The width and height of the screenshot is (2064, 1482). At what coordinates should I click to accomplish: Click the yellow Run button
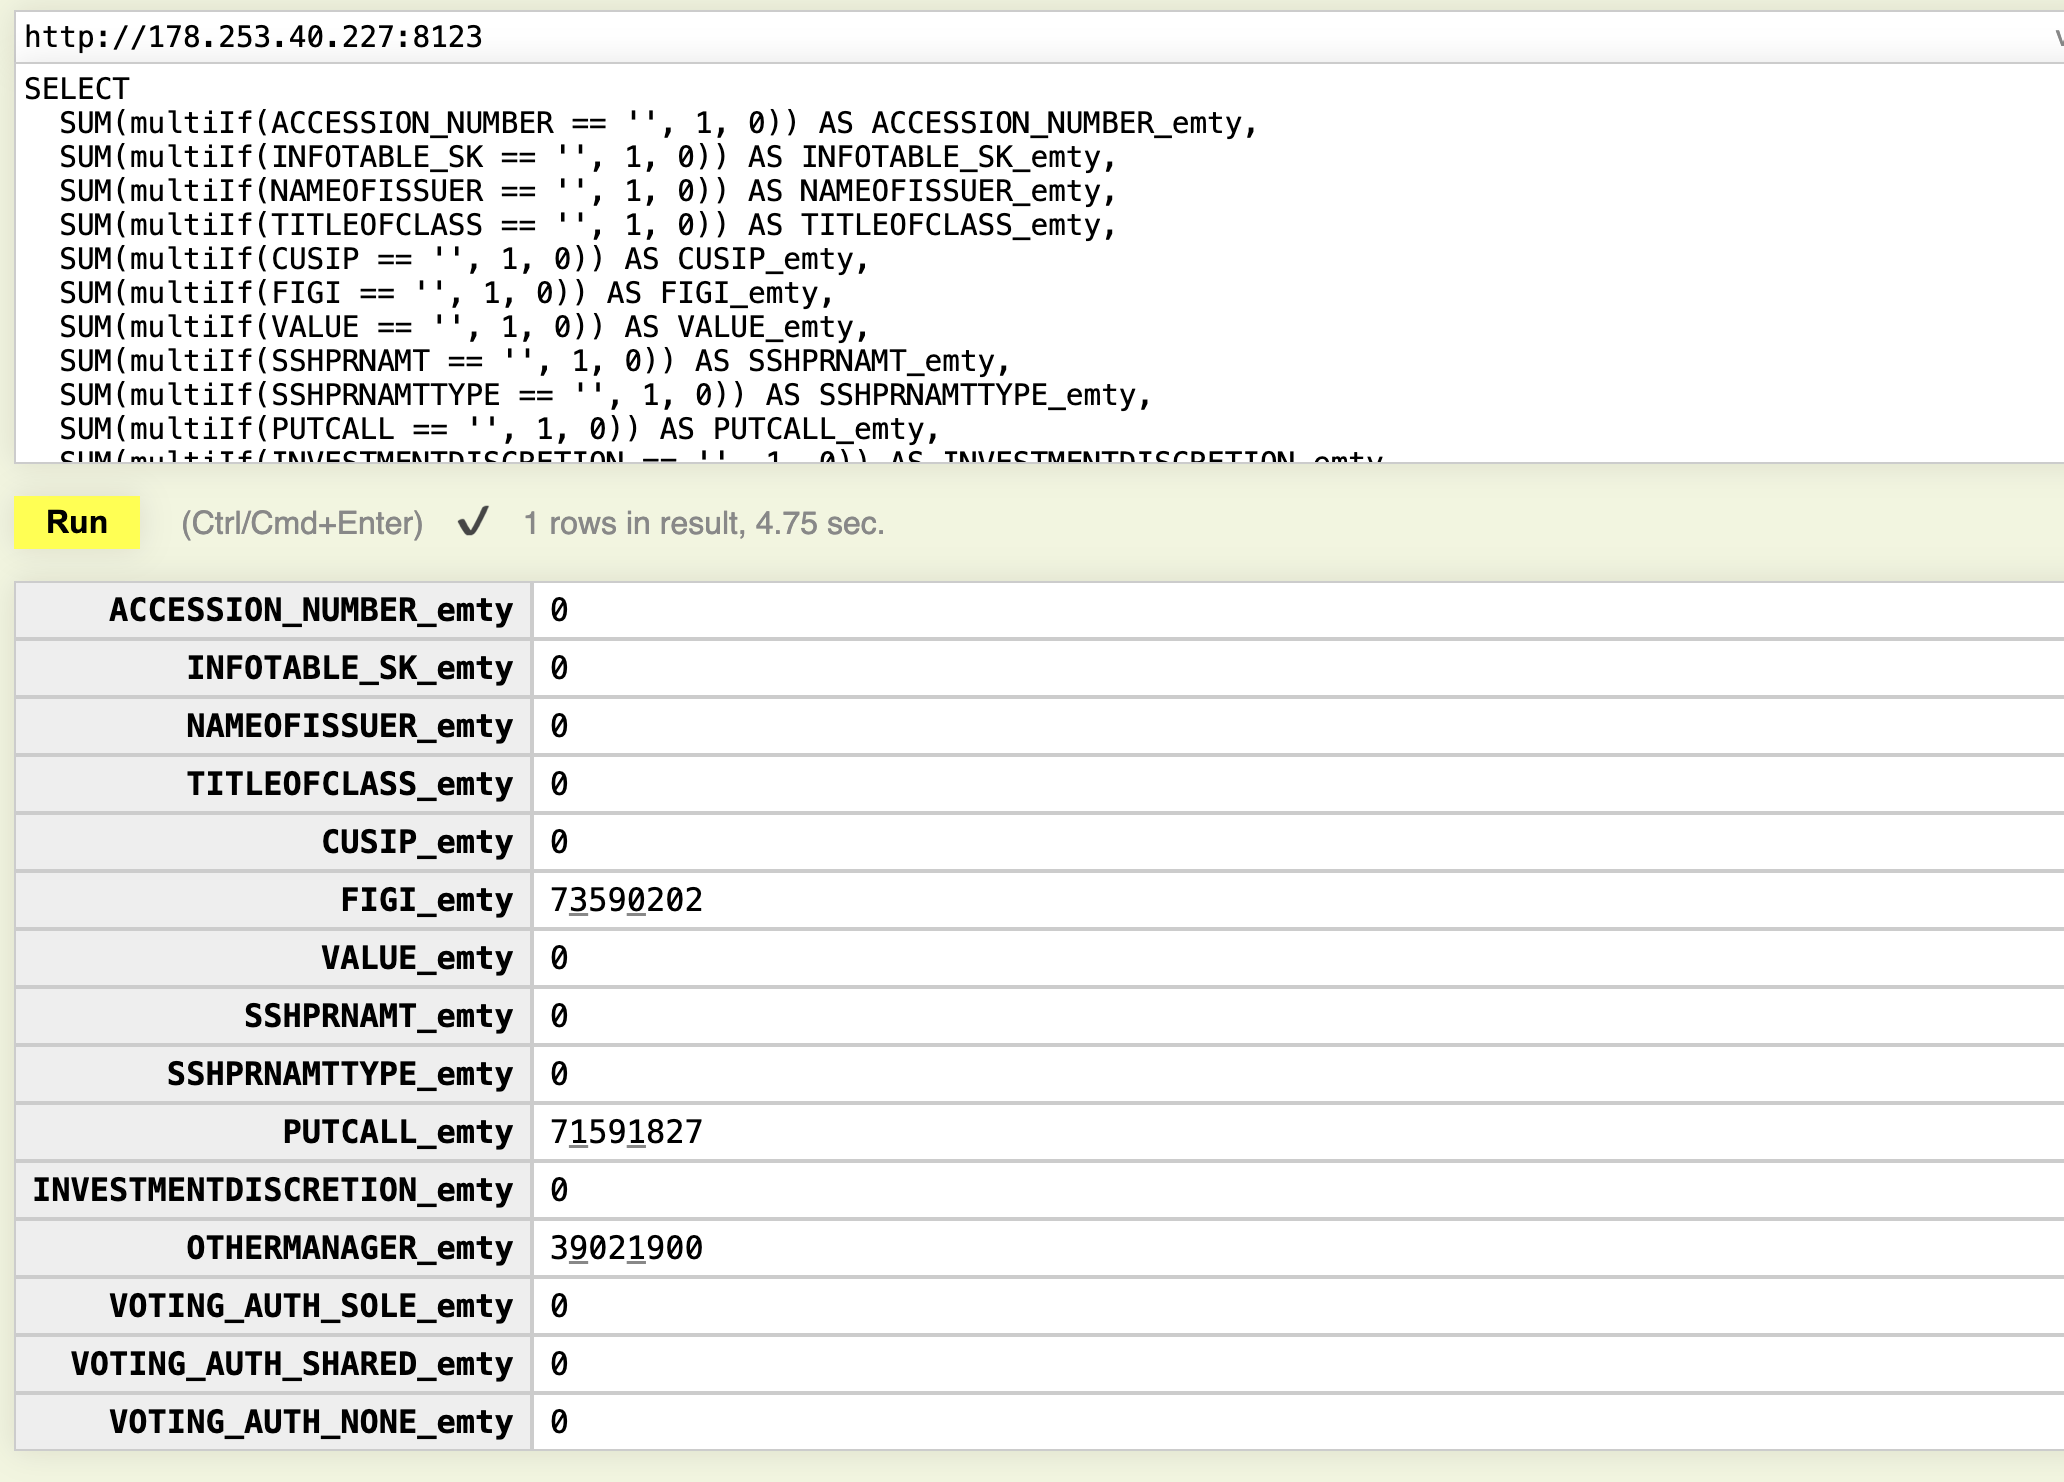coord(77,522)
